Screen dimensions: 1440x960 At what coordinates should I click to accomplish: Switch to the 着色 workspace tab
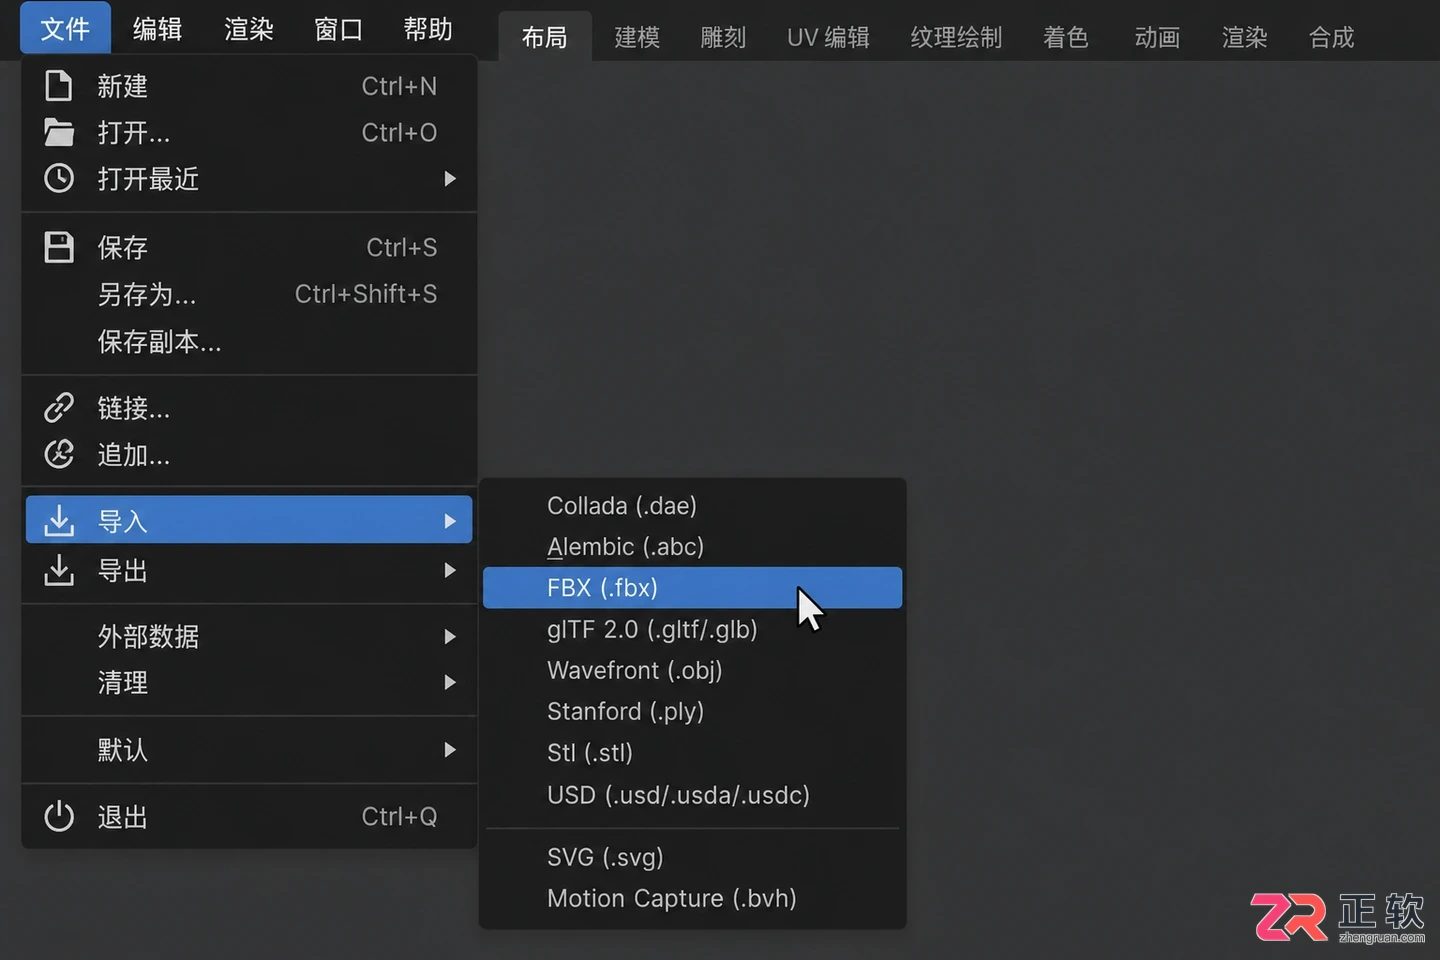tap(1066, 37)
